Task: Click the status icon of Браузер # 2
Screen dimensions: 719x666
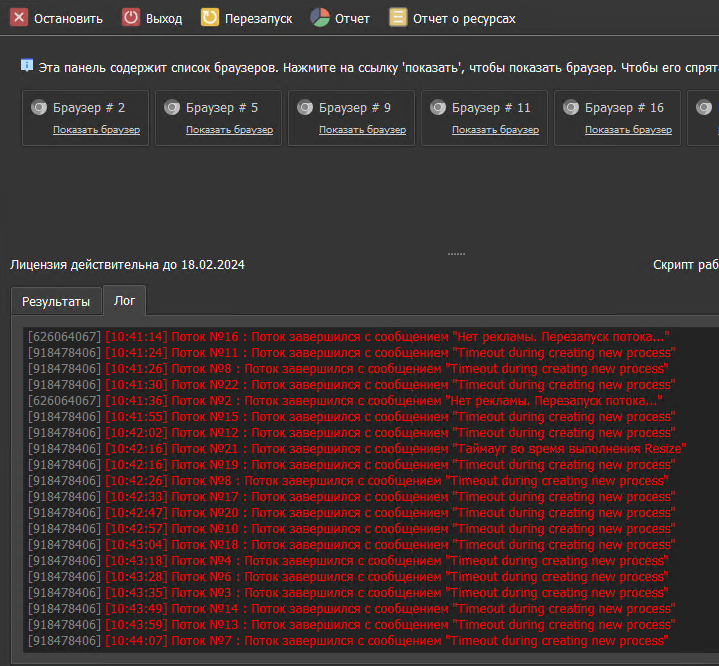Action: click(39, 107)
